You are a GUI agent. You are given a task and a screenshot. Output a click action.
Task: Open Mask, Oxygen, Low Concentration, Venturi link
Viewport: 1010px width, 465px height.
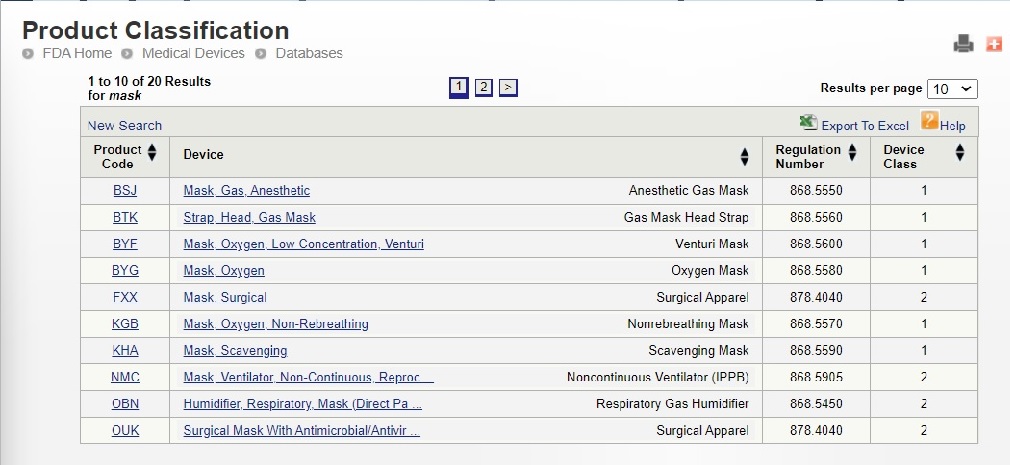coord(303,244)
